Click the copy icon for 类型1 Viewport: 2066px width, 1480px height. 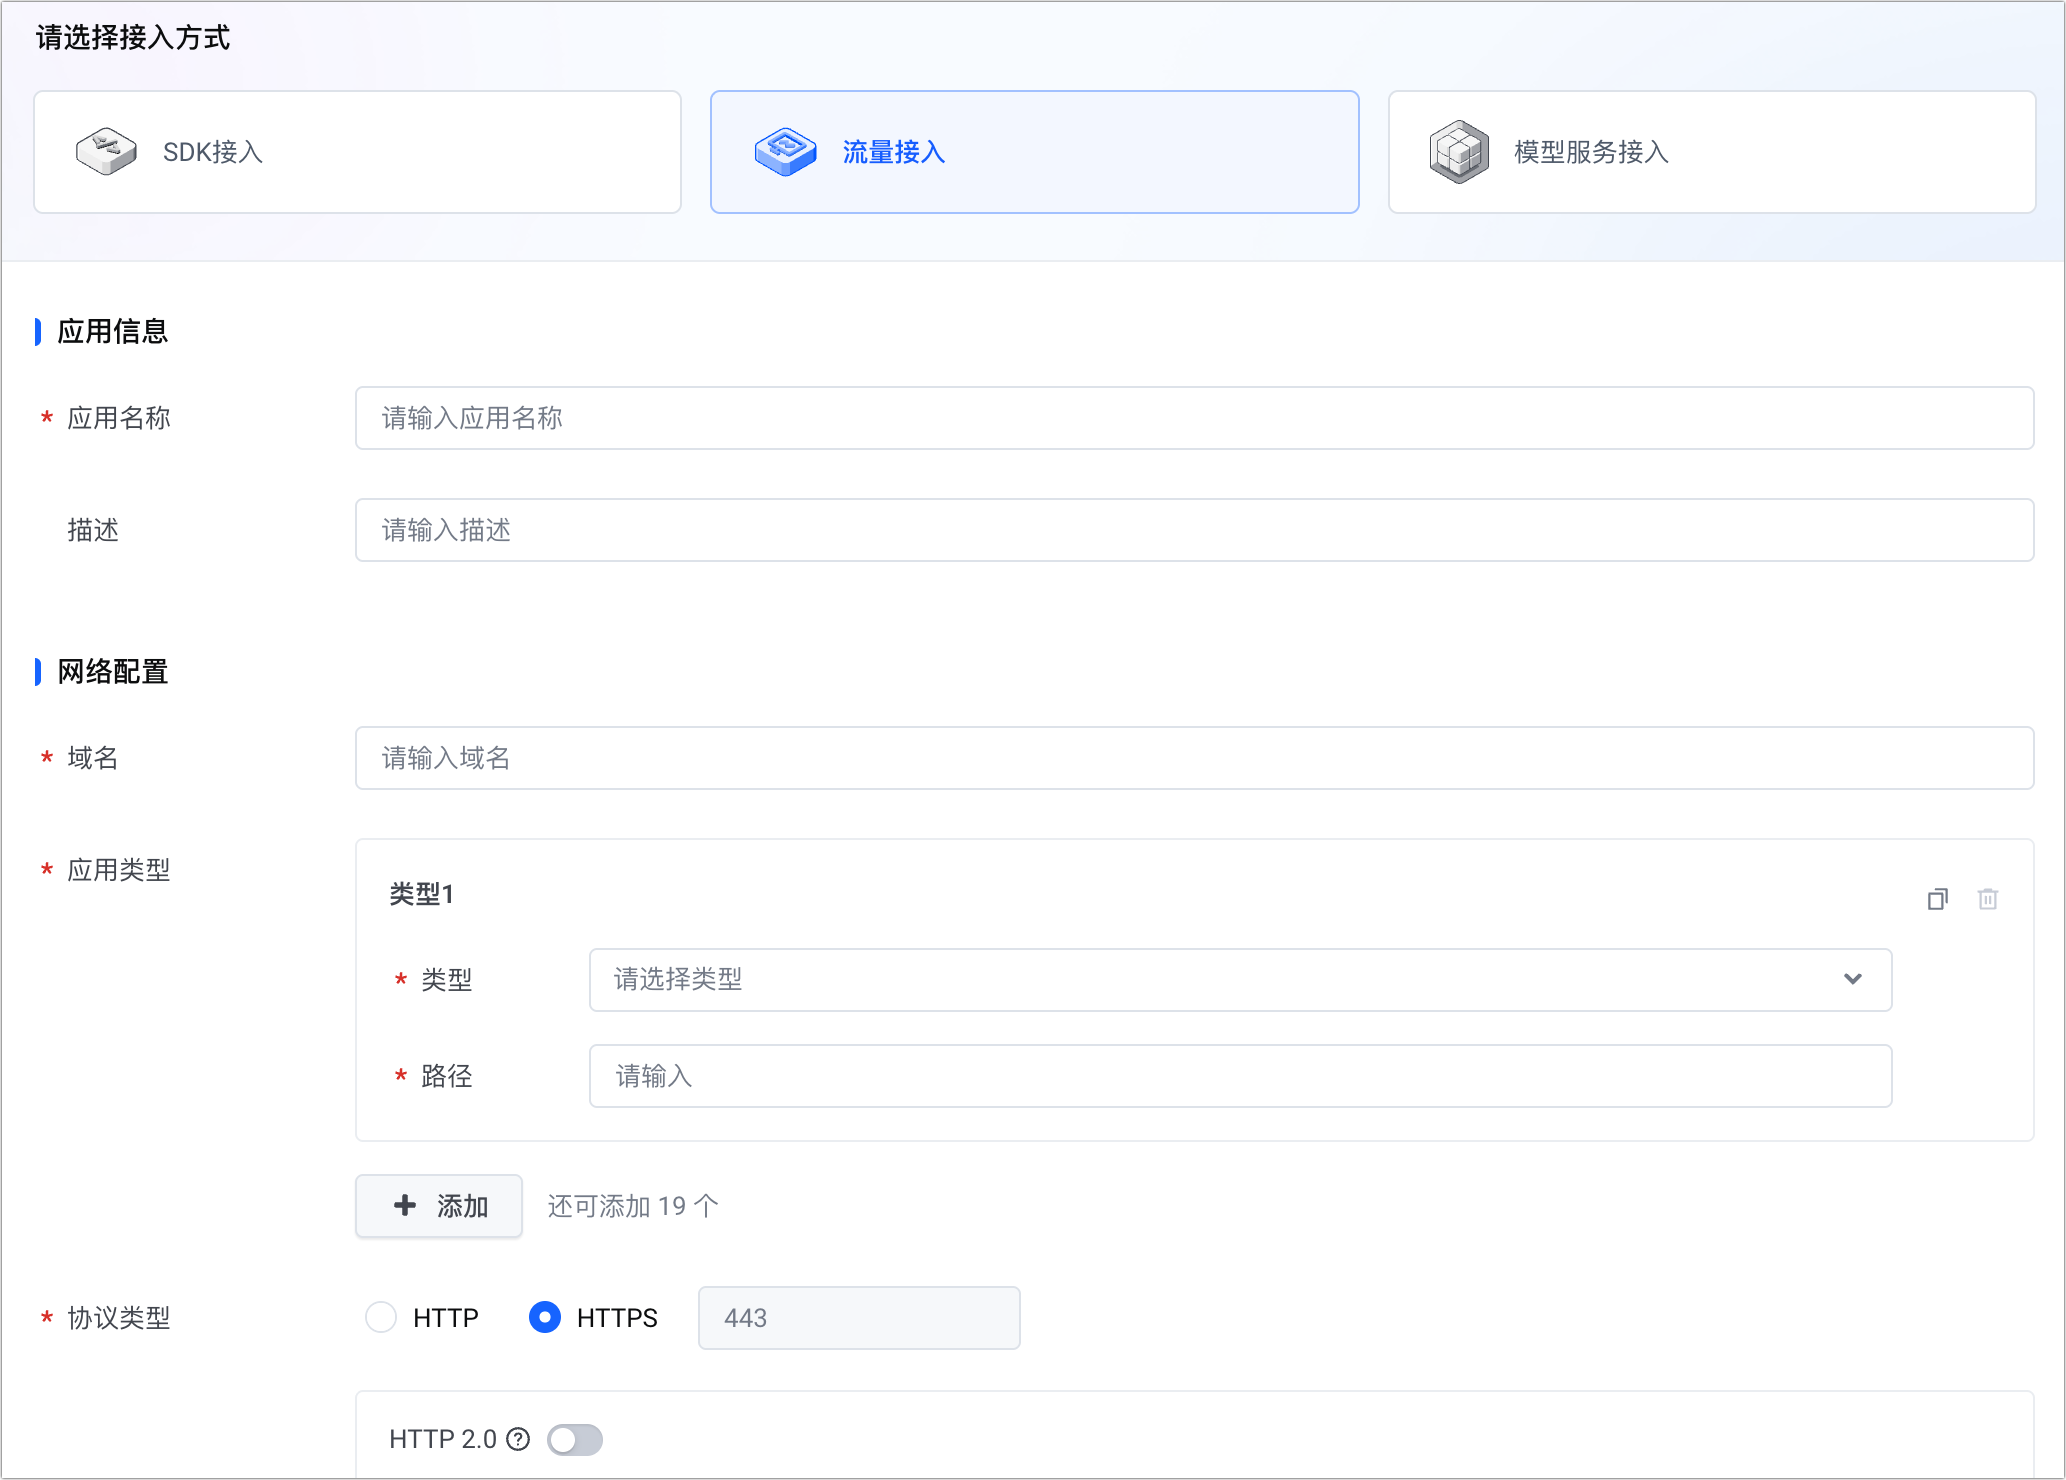[1937, 899]
